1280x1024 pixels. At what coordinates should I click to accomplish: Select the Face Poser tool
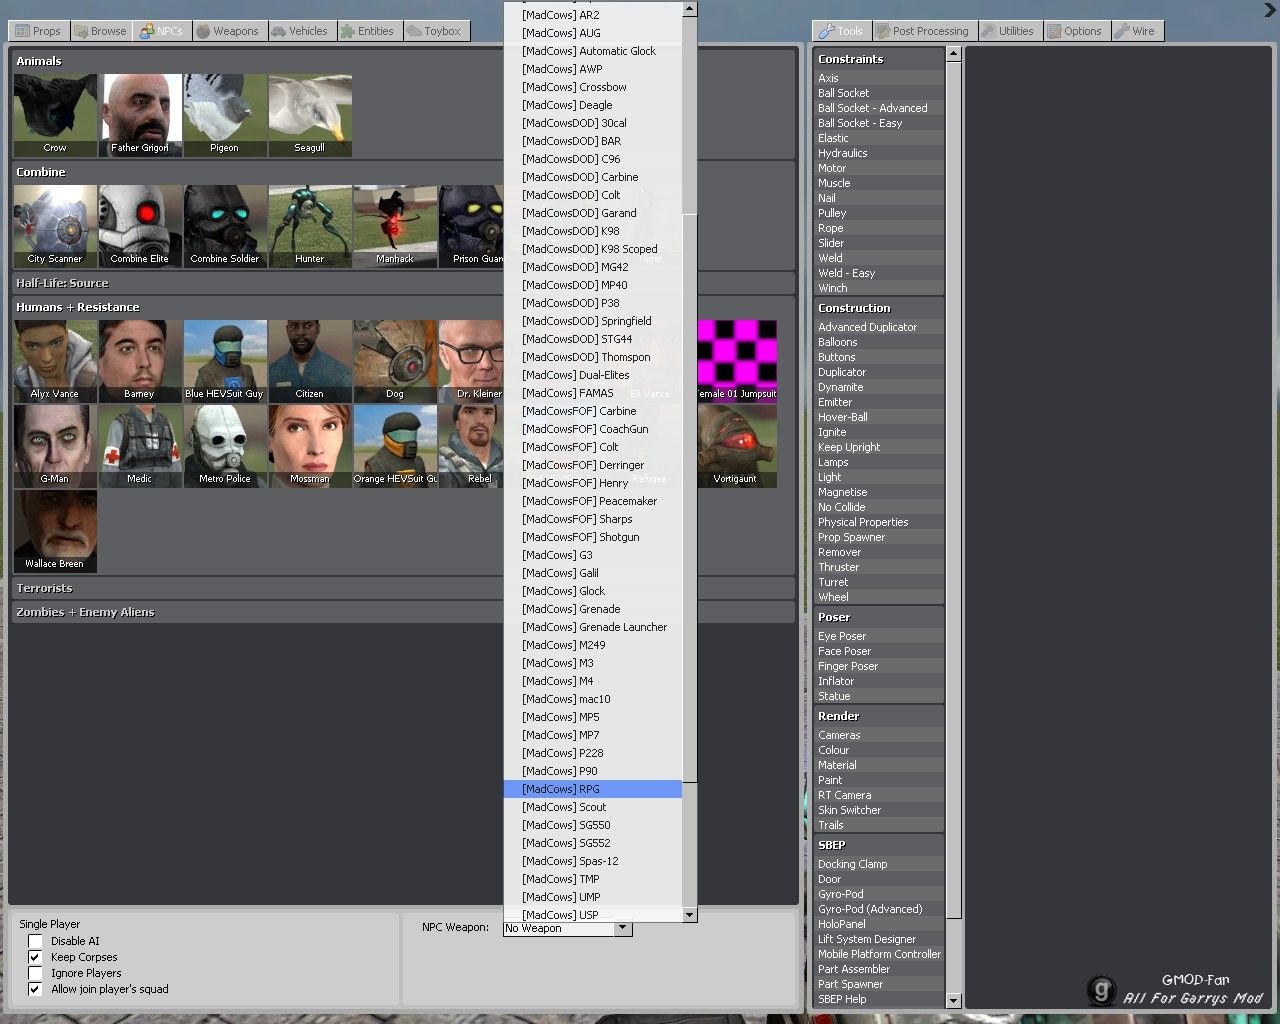pos(879,651)
